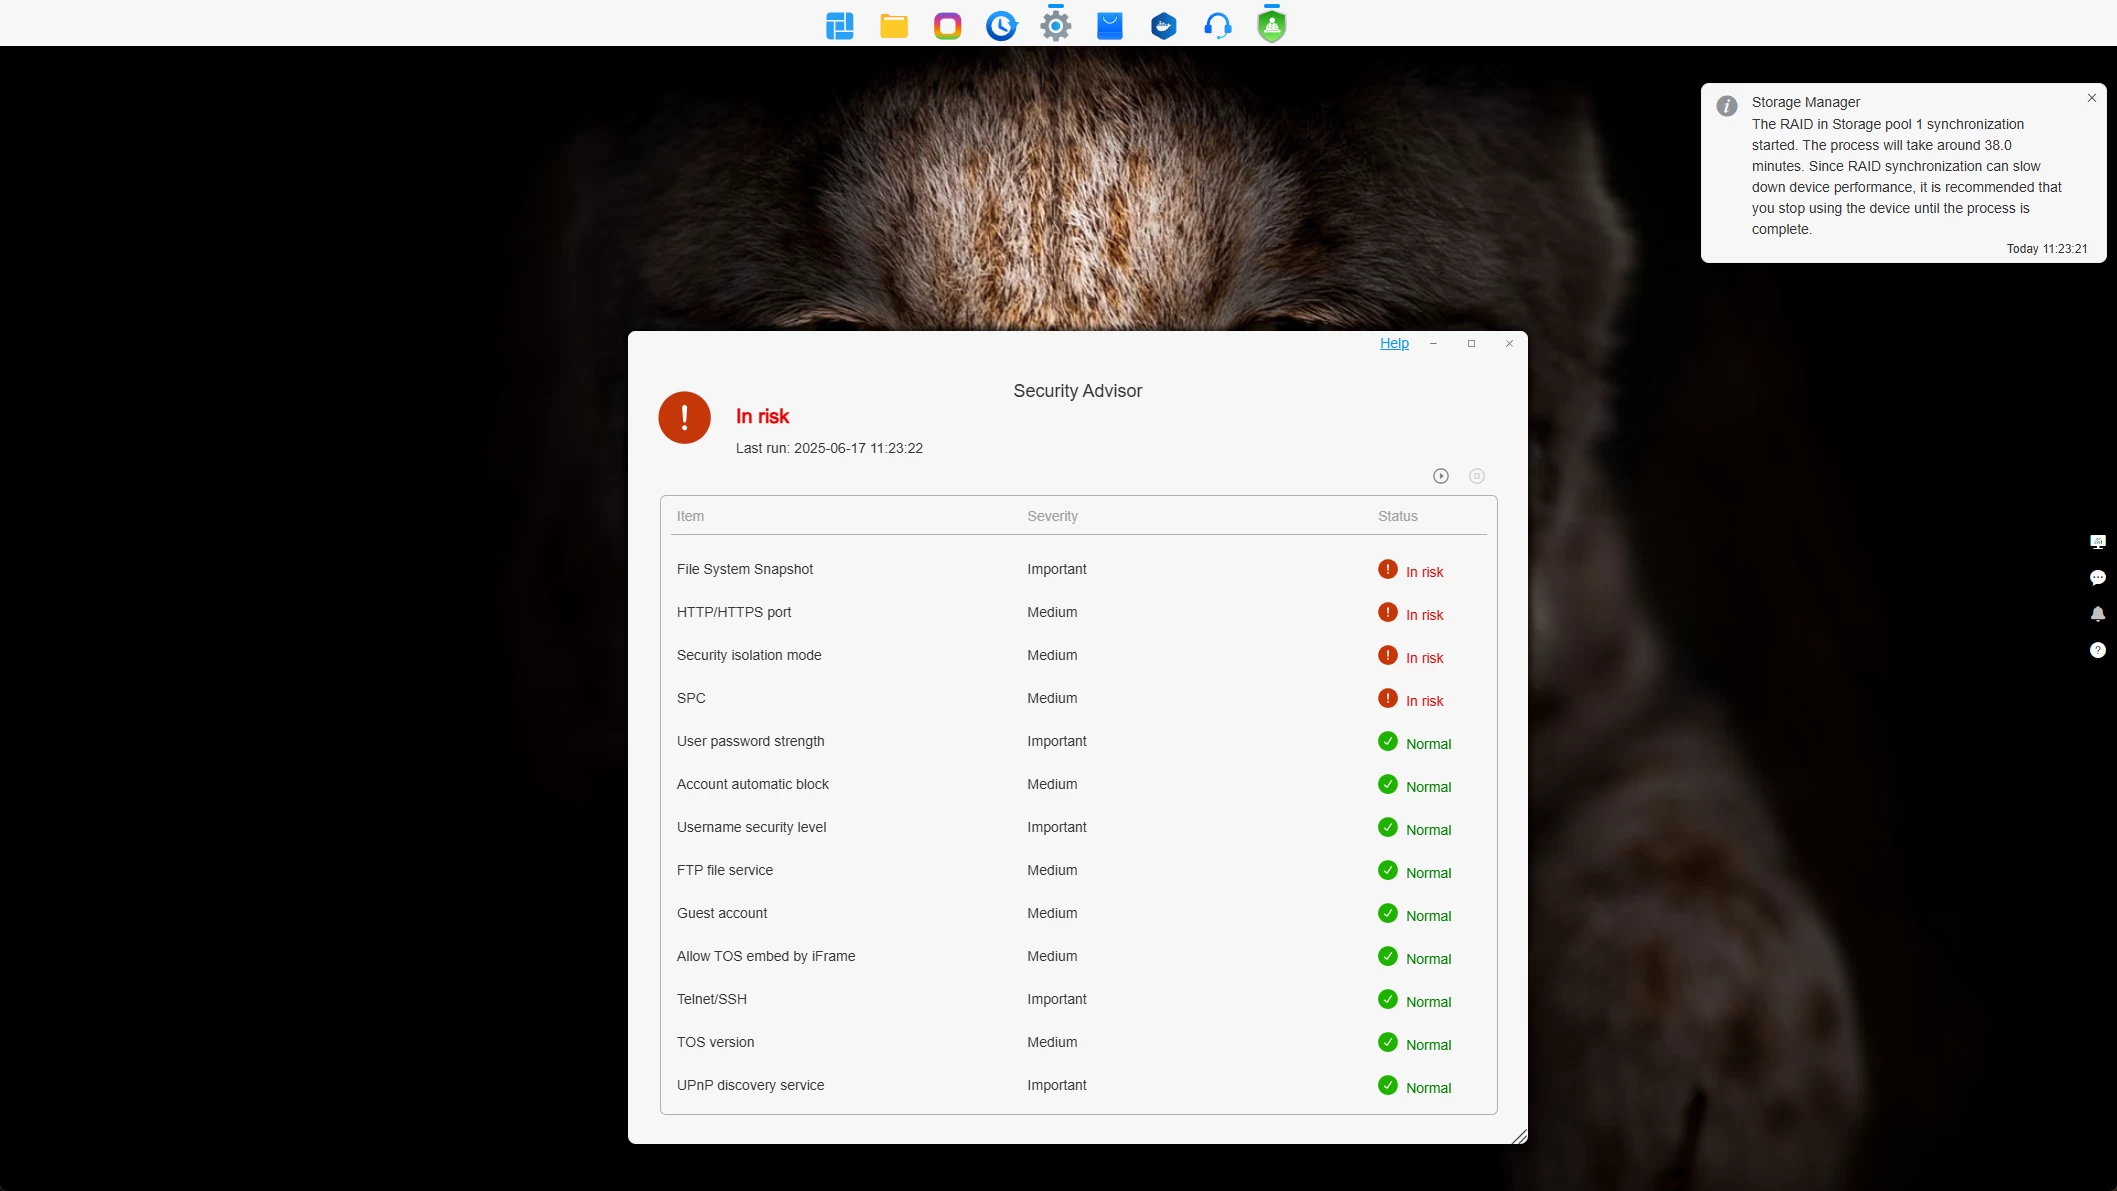The width and height of the screenshot is (2117, 1191).
Task: Start a security scan with the play icon
Action: [x=1441, y=476]
